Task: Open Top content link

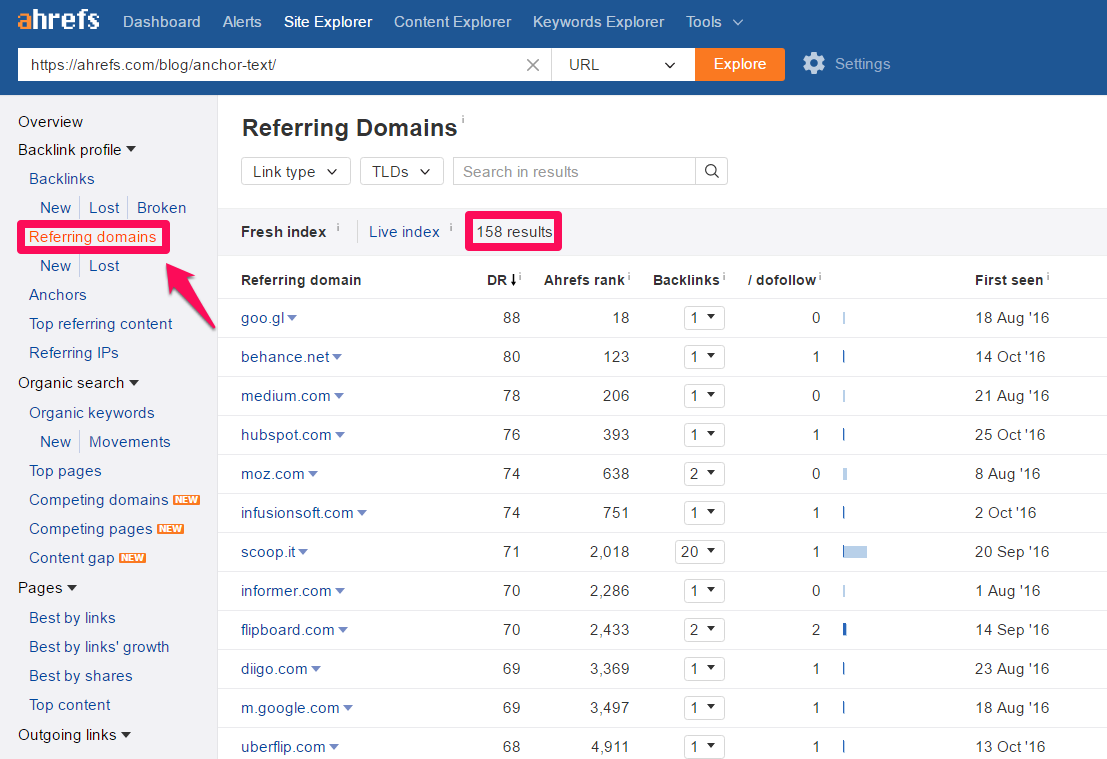Action: (69, 704)
